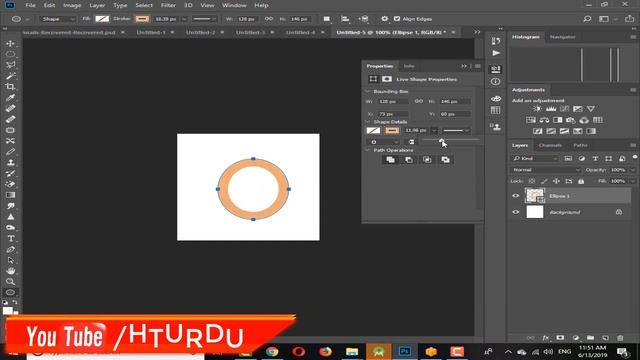This screenshot has height=360, width=640.
Task: Open the layer Fill dropdown arrow
Action: [633, 181]
